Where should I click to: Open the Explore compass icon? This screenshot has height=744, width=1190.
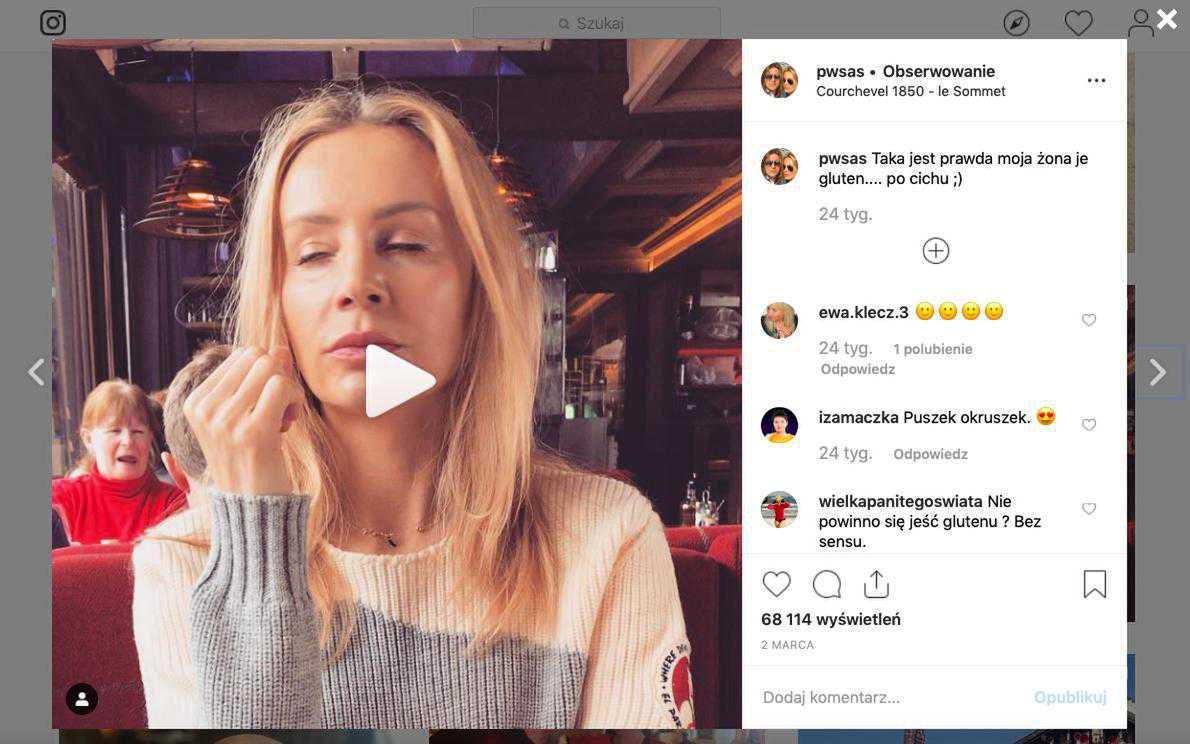coord(1016,24)
